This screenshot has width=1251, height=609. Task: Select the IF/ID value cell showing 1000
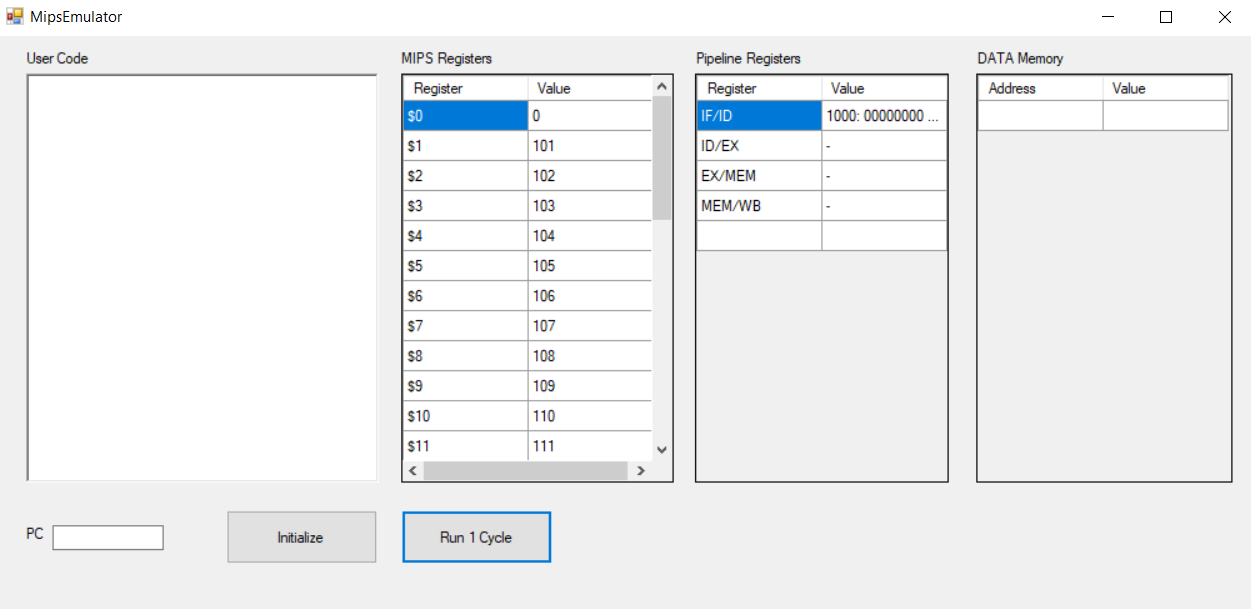882,115
